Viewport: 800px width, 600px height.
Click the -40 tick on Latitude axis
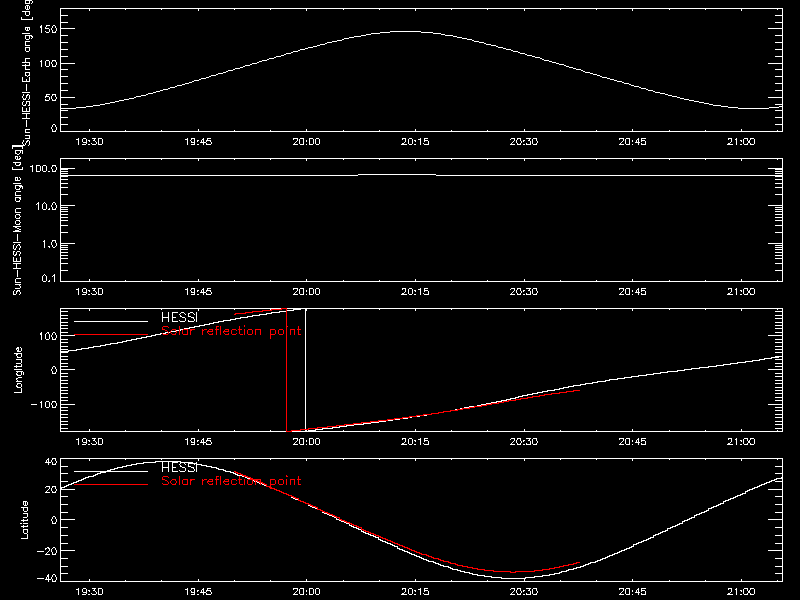pos(47,579)
